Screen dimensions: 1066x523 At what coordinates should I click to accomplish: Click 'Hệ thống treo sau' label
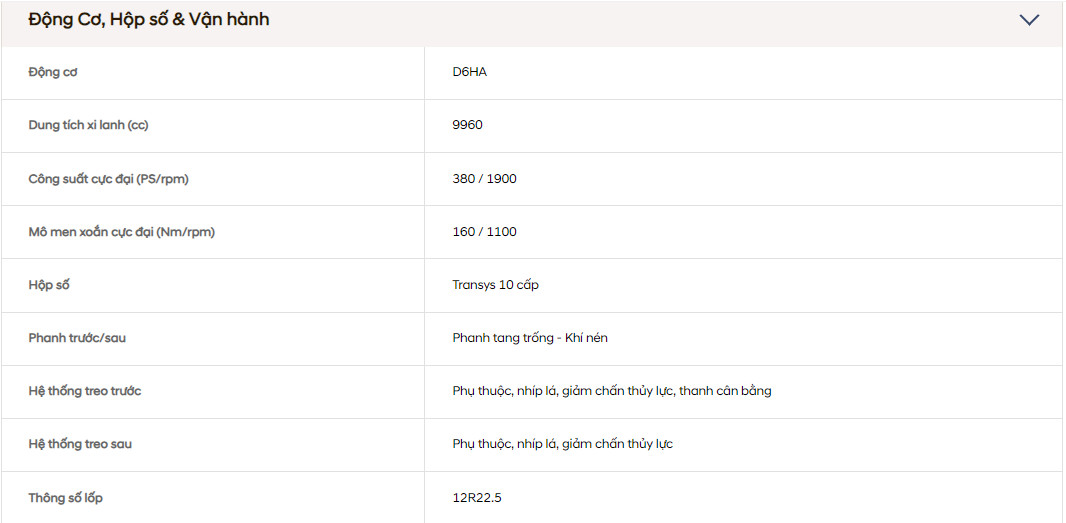tap(80, 444)
